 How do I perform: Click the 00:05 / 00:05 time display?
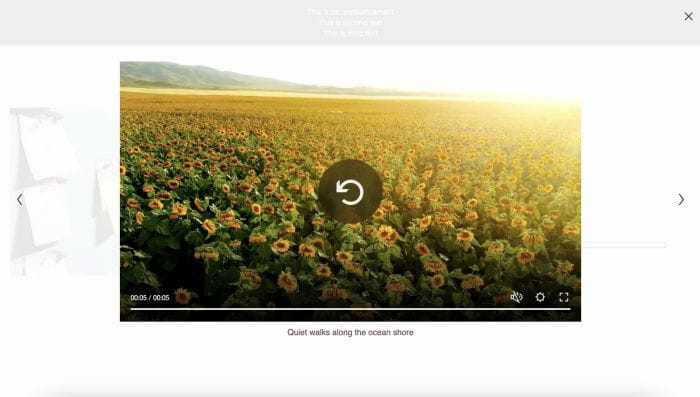coord(150,297)
